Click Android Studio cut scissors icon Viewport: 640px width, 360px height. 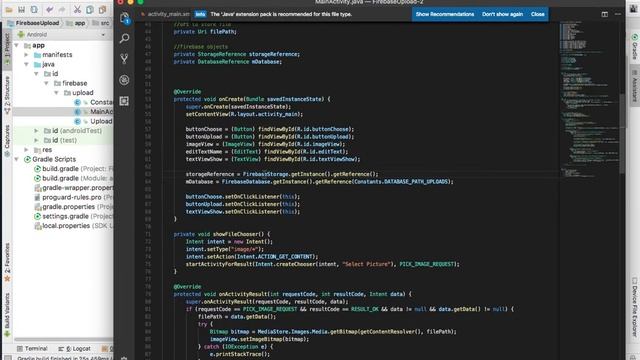pyautogui.click(x=77, y=9)
